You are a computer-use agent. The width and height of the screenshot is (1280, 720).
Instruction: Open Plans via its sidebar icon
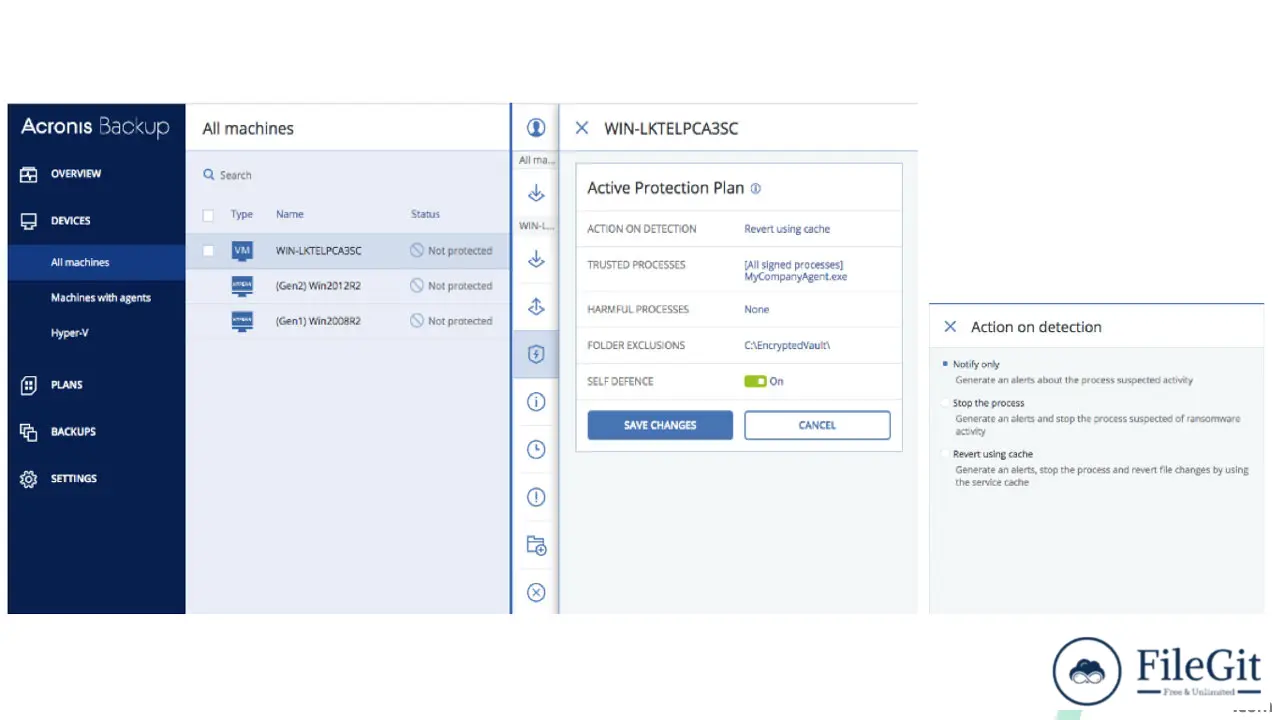[x=29, y=385]
